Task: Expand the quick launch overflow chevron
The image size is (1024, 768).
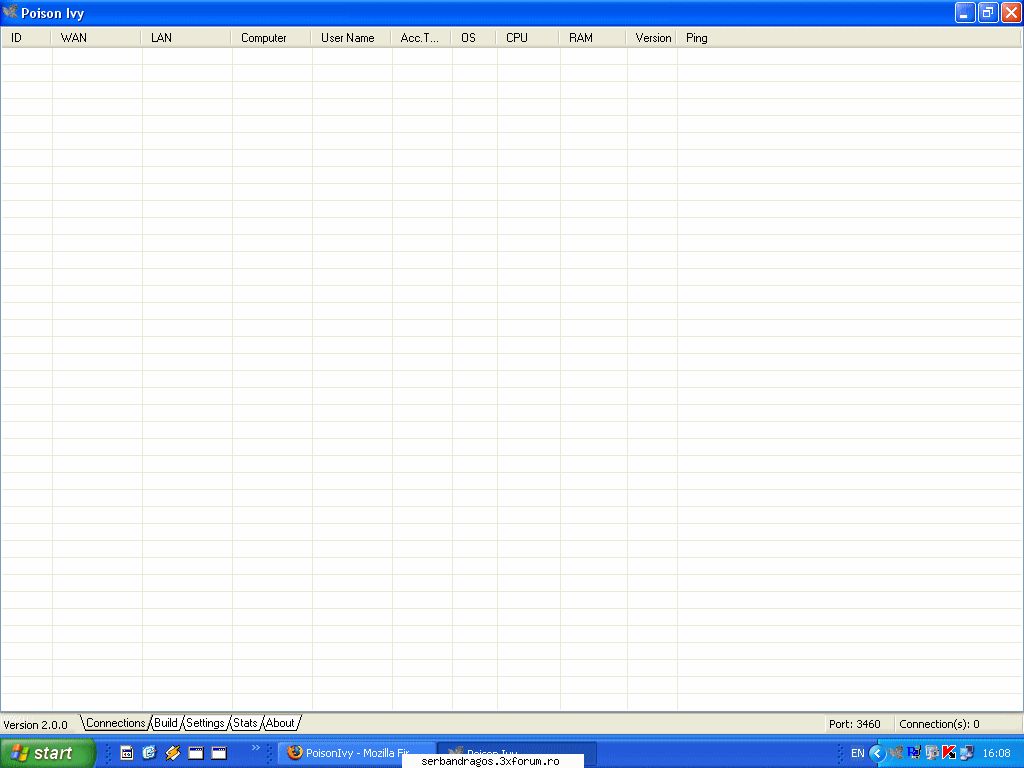Action: [255, 748]
